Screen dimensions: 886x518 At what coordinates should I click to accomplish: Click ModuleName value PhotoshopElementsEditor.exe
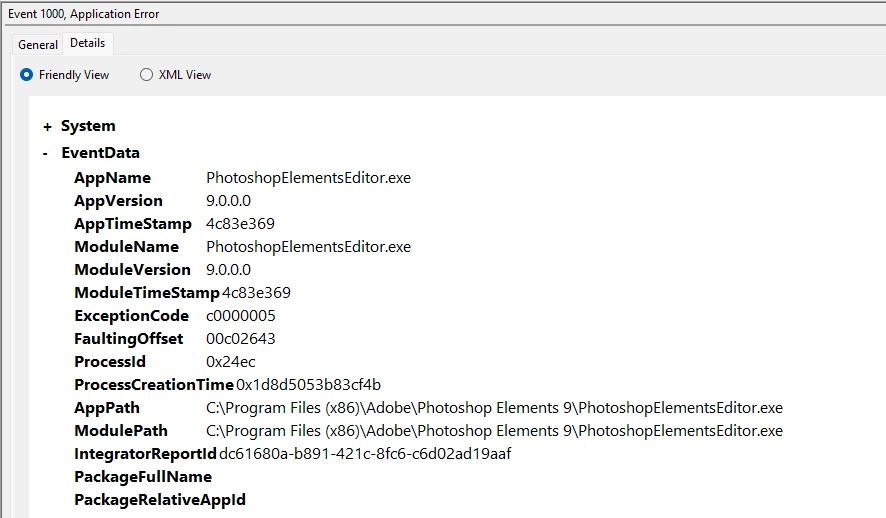(x=309, y=247)
